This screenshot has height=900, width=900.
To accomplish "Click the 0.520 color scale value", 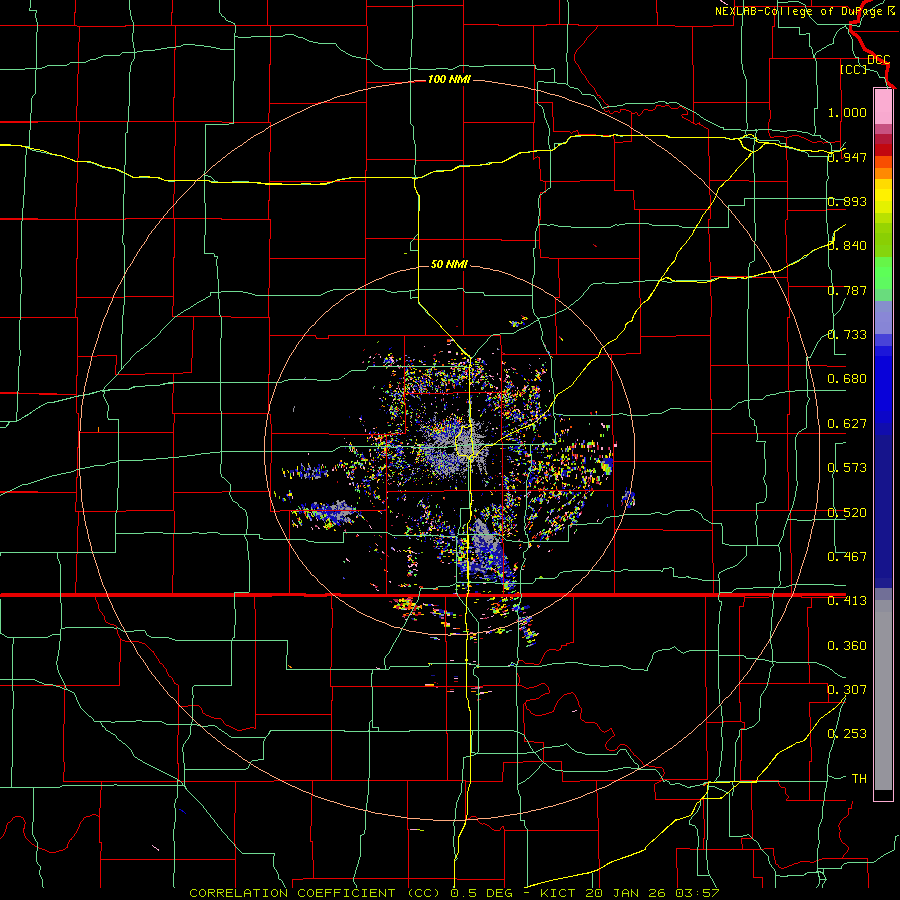I will coord(847,513).
